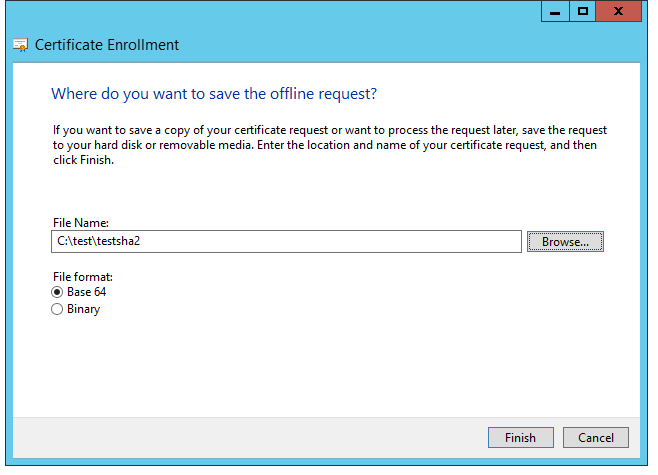Click the "File Name:" label
Screen dimensions: 658x475
click(x=80, y=222)
